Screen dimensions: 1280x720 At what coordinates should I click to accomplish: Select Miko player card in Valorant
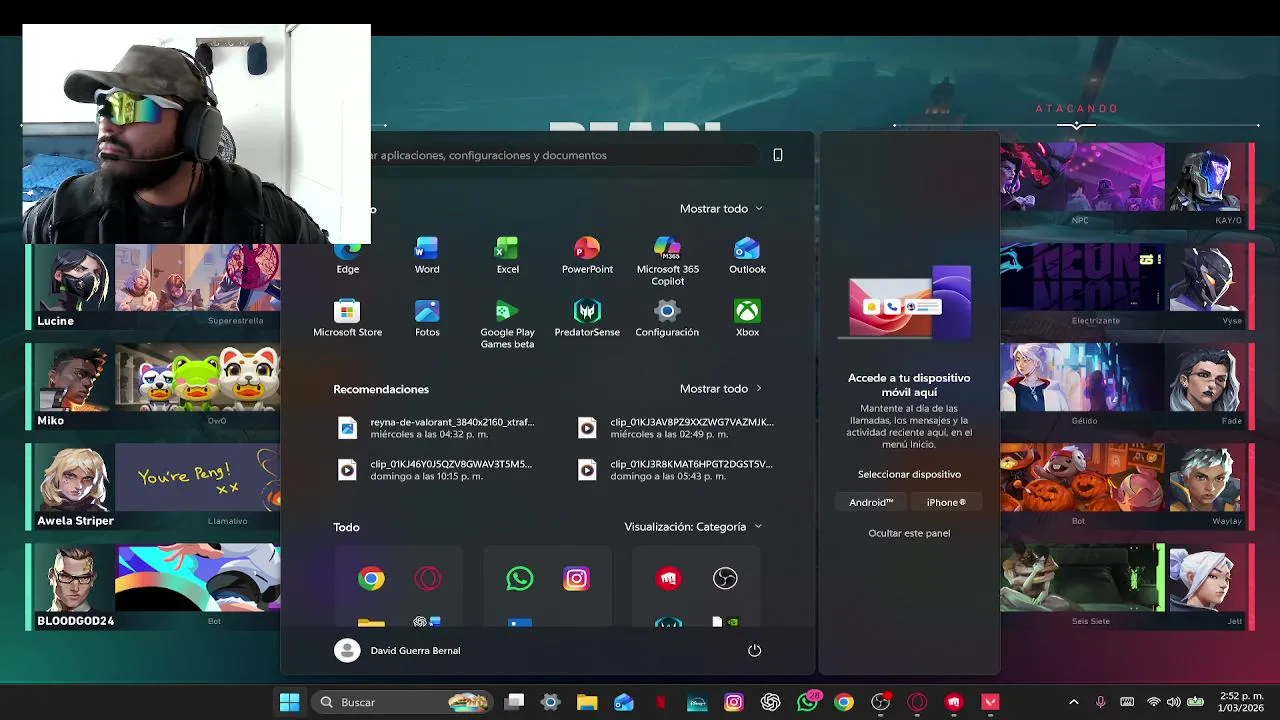(x=153, y=387)
